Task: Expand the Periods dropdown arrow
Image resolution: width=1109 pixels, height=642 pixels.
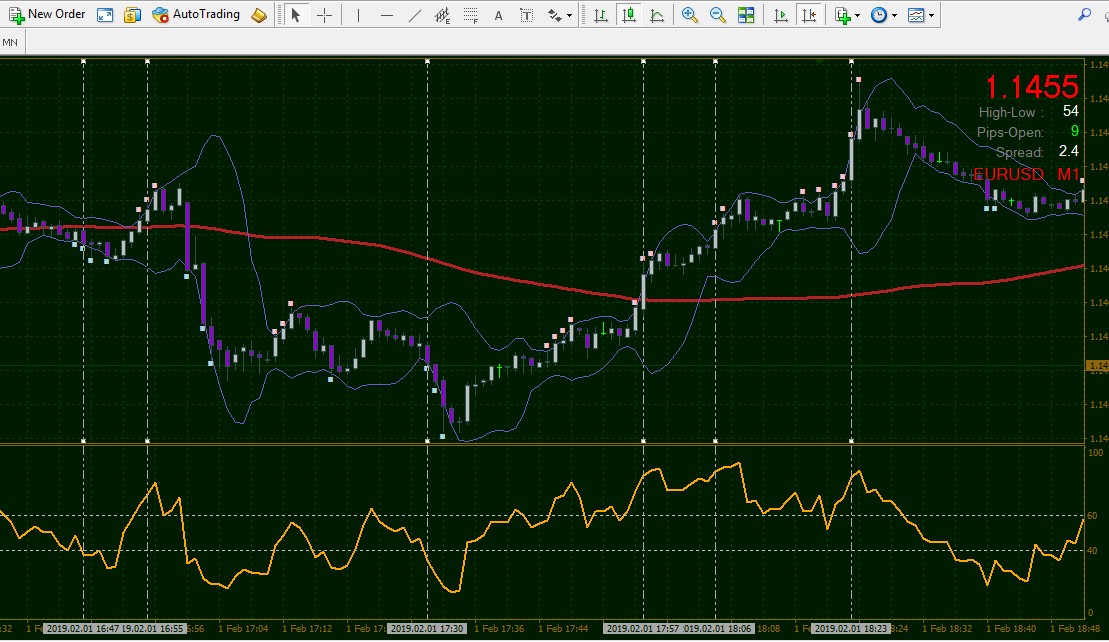Action: (x=895, y=15)
